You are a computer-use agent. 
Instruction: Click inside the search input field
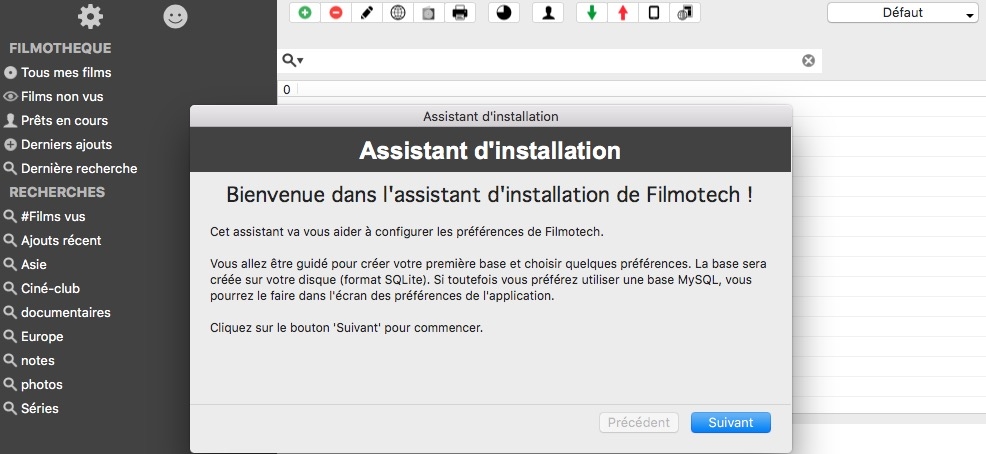(x=550, y=61)
